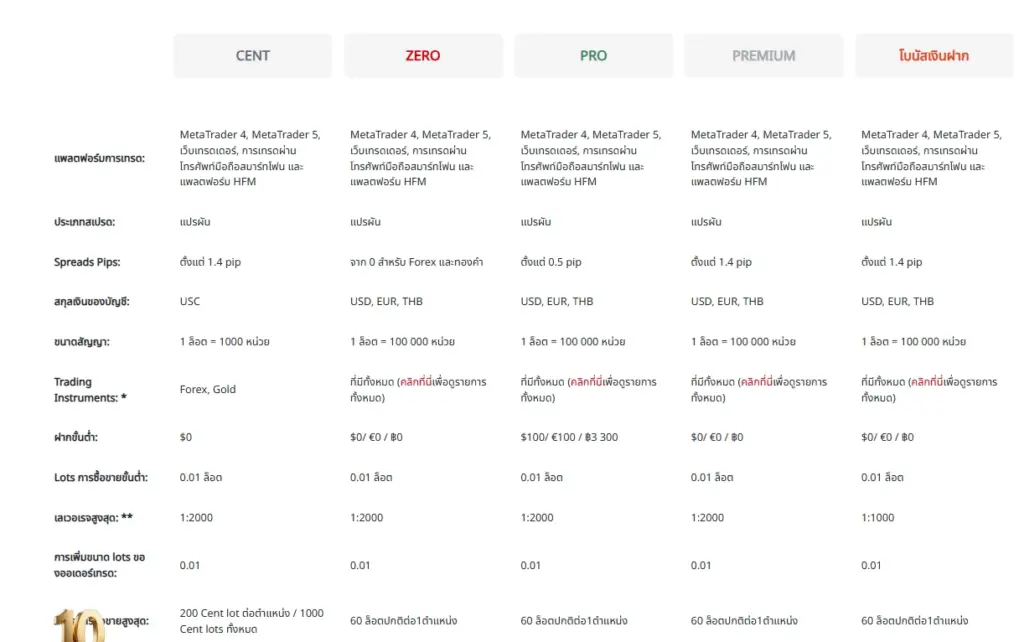Click the Spreads Pips row label
The image size is (1024, 642).
(87, 262)
